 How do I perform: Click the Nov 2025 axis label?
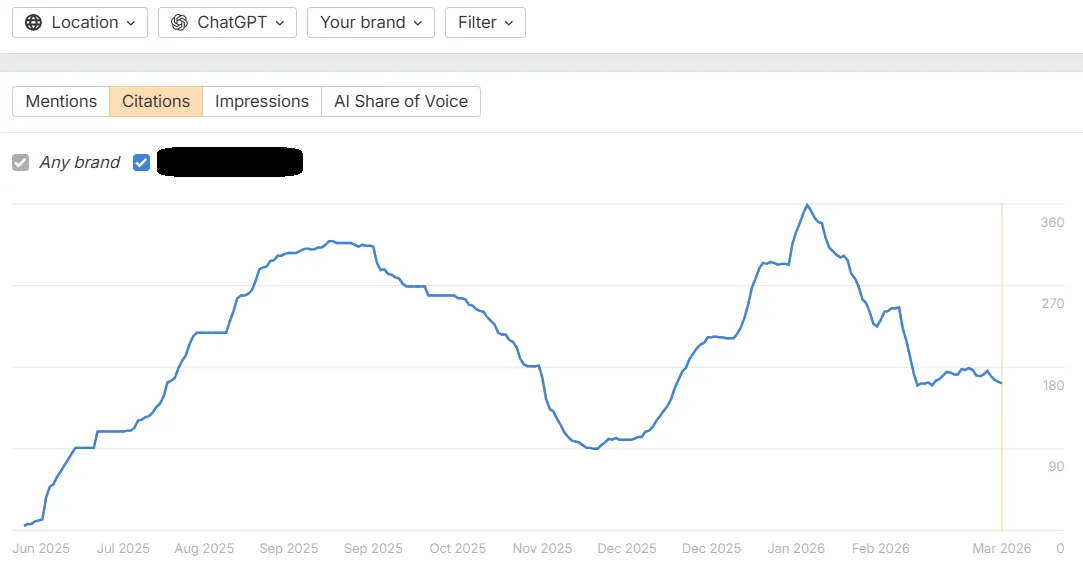[x=542, y=548]
